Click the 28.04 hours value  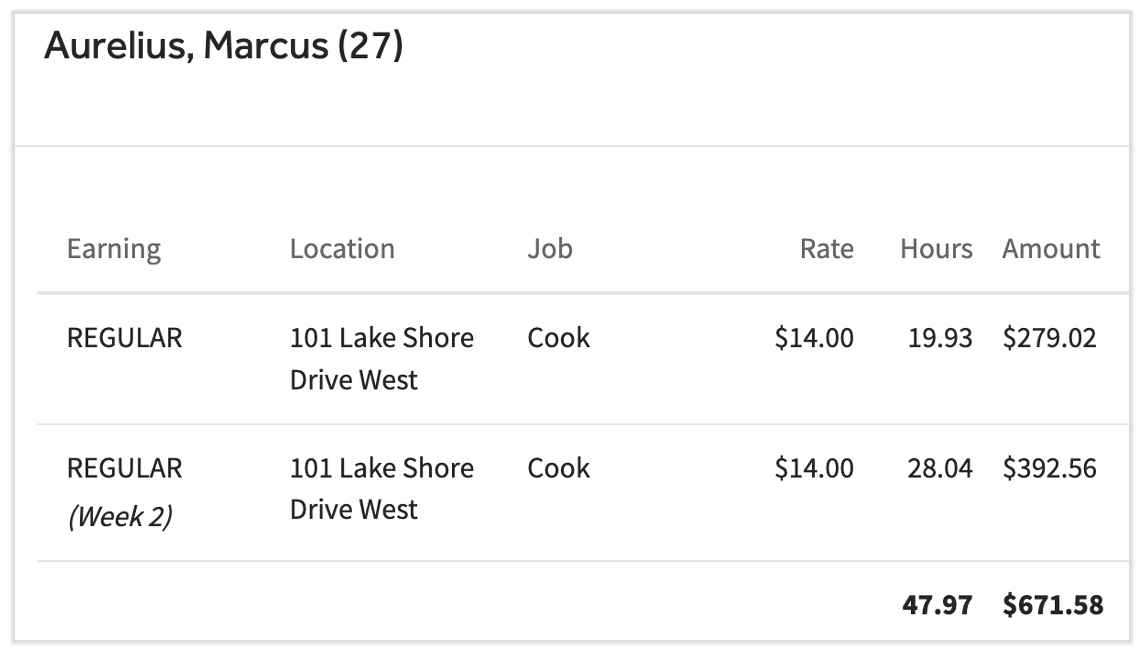pos(940,469)
